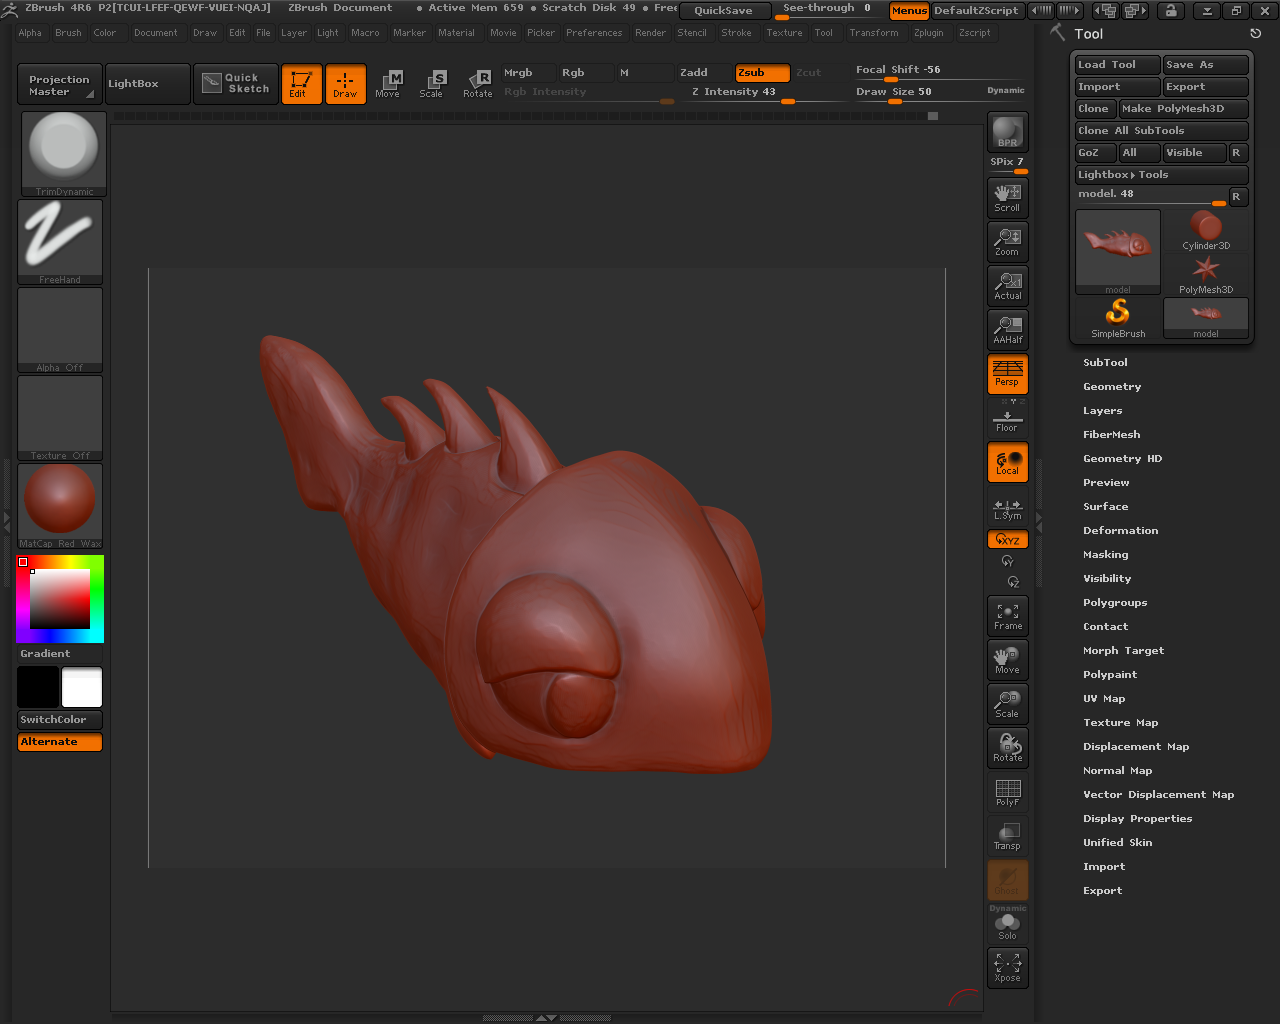Image resolution: width=1280 pixels, height=1024 pixels.
Task: Select the right-shelf Rotate view icon
Action: (1007, 748)
